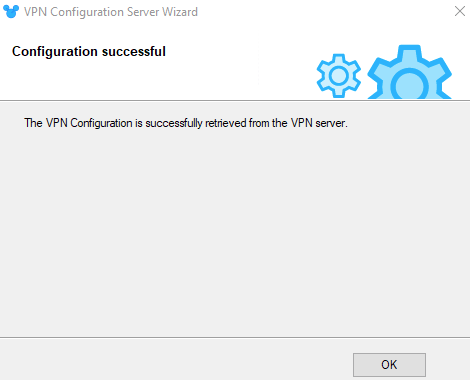Click the large blue gear icon
This screenshot has height=380, width=470.
pyautogui.click(x=410, y=72)
